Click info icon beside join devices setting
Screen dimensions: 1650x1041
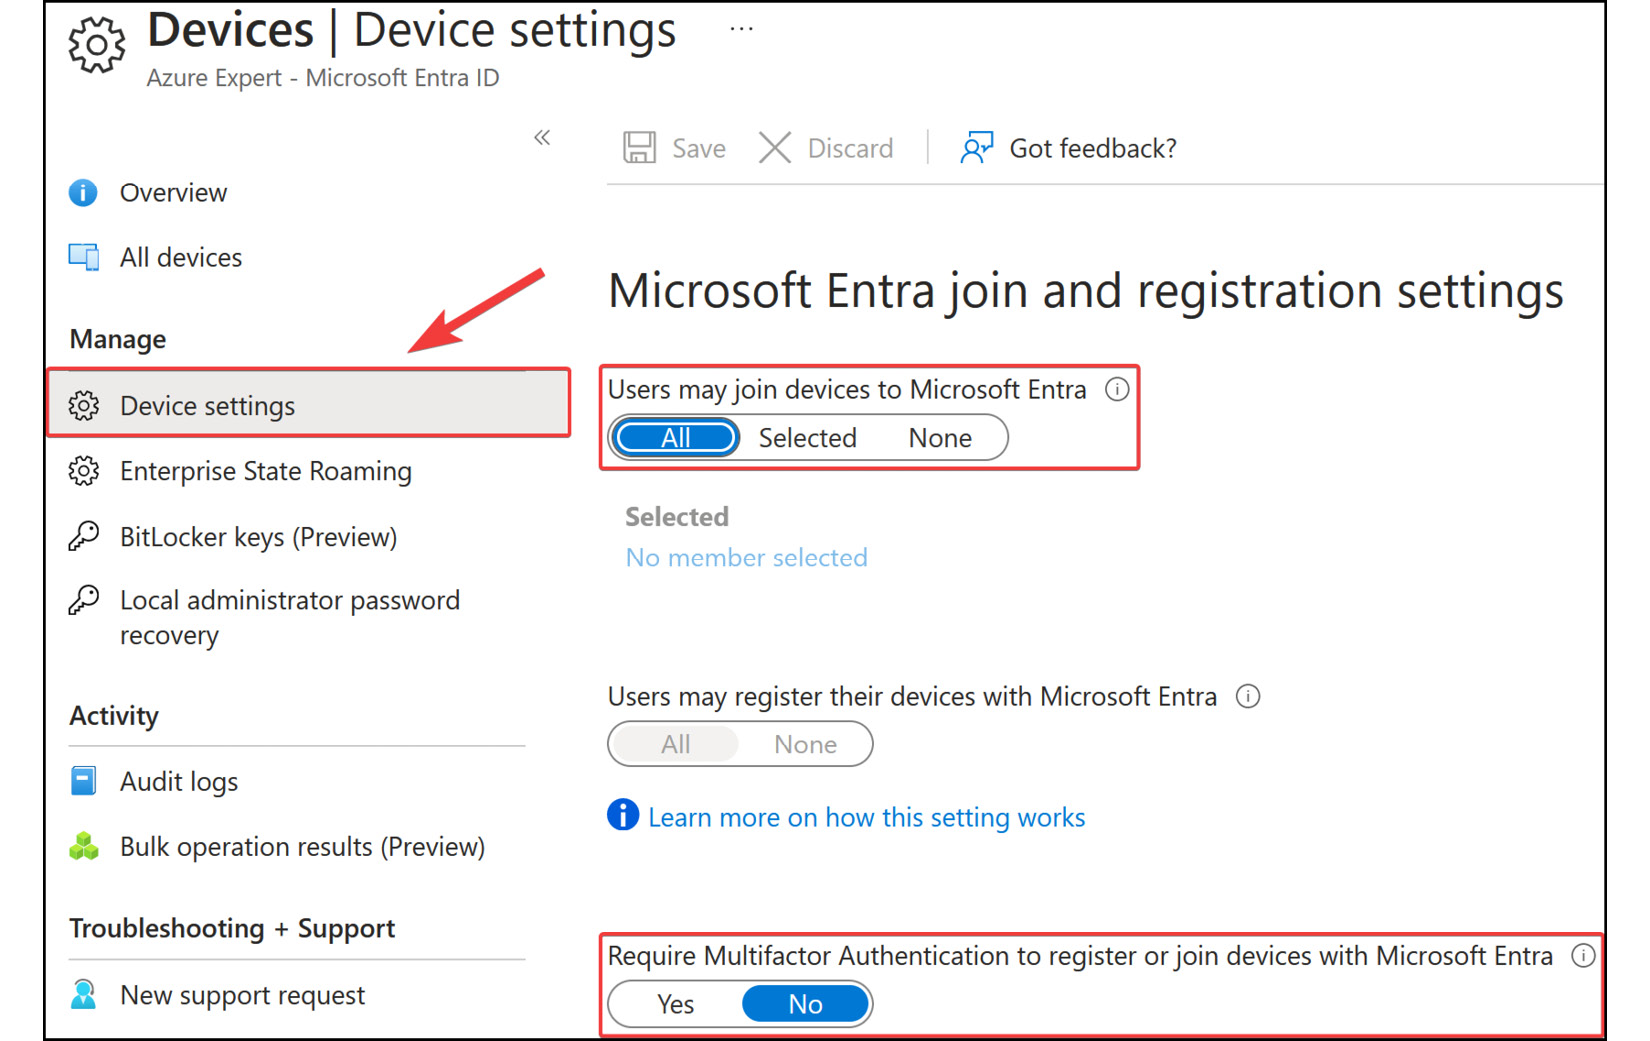[x=1117, y=389]
